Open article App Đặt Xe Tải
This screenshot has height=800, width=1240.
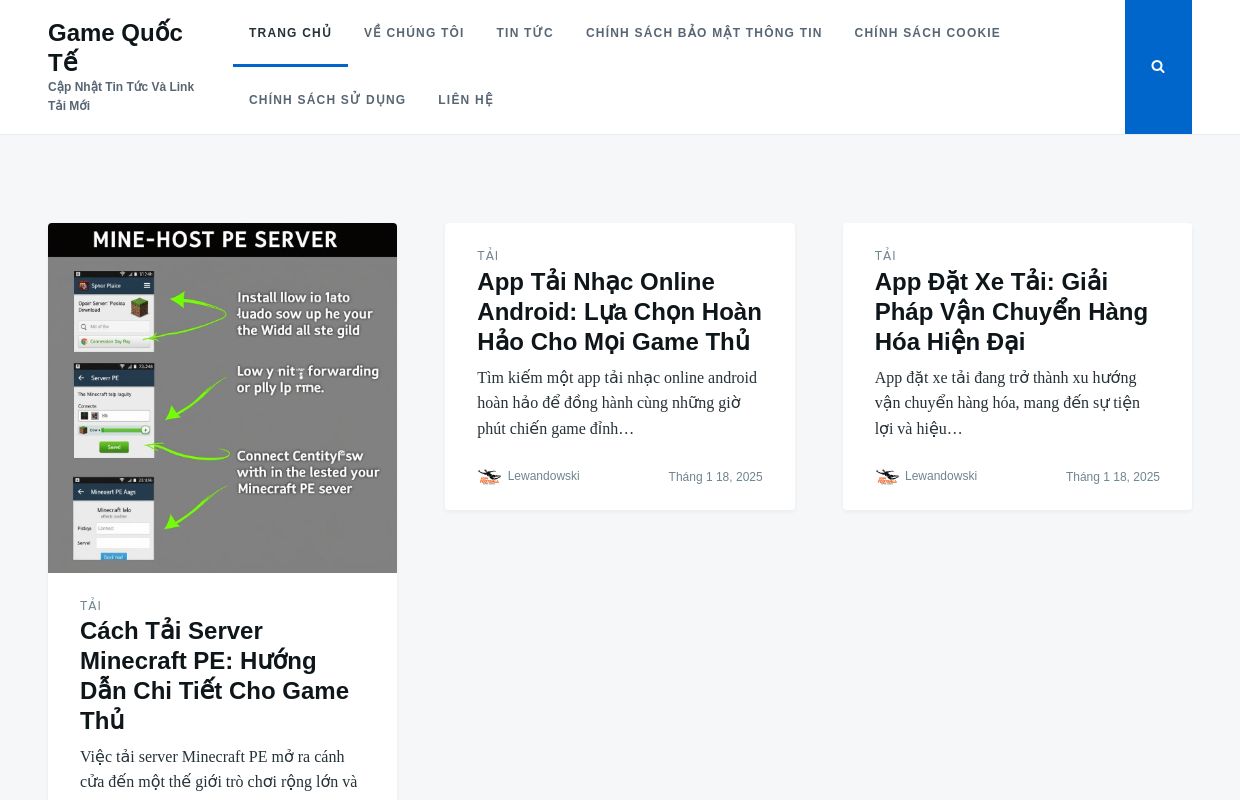[x=1011, y=312]
